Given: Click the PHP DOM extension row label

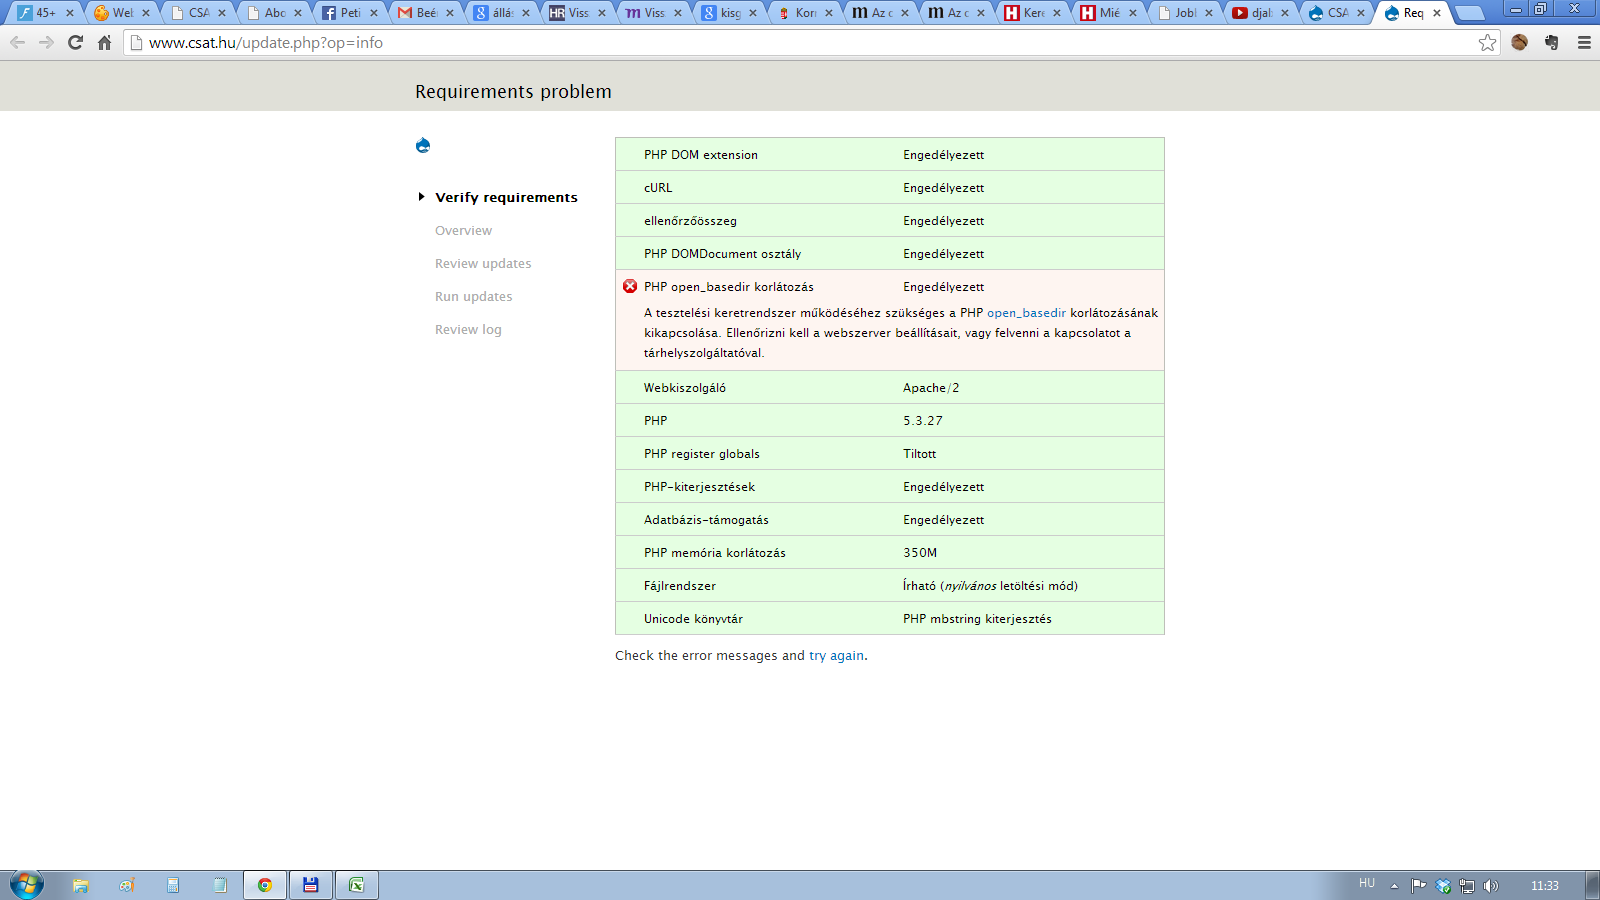Looking at the screenshot, I should 701,155.
